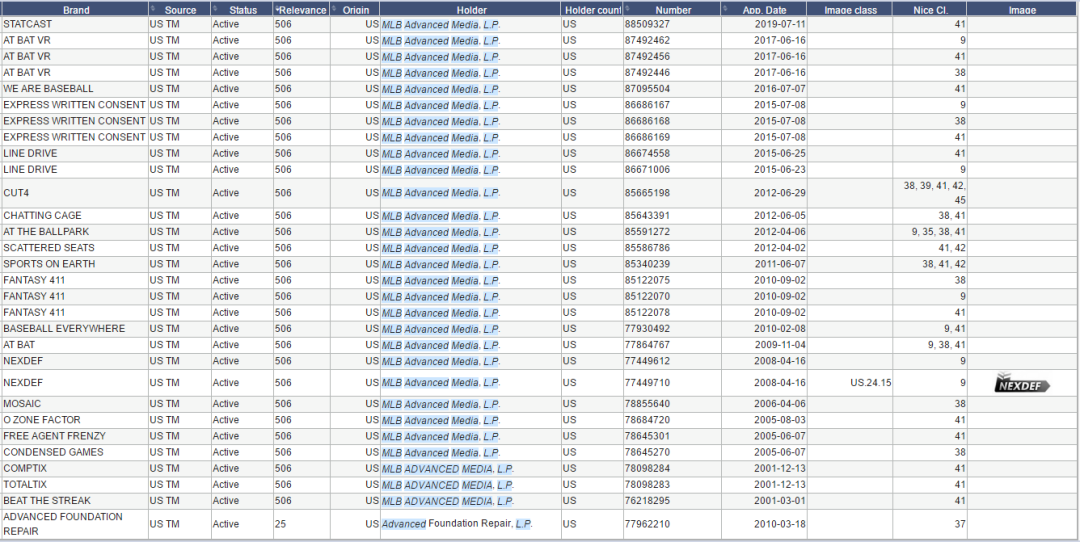Click sort arrow icon beside Relevance header

(x=277, y=9)
